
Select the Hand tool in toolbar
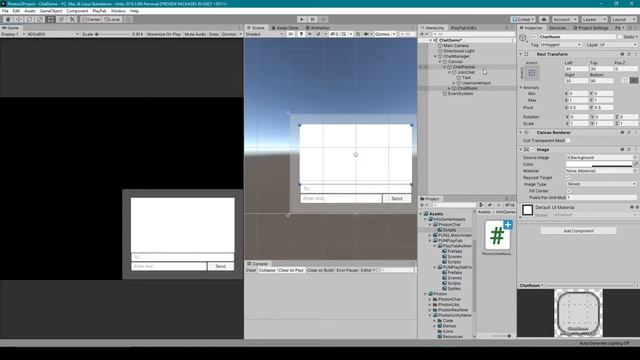click(x=8, y=19)
